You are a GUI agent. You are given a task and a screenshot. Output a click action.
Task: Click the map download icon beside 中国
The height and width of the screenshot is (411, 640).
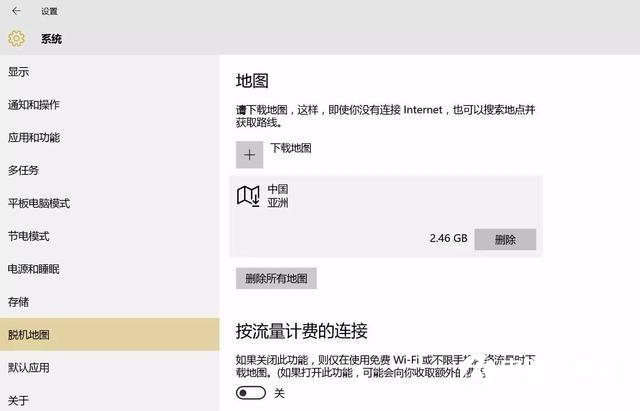click(248, 196)
